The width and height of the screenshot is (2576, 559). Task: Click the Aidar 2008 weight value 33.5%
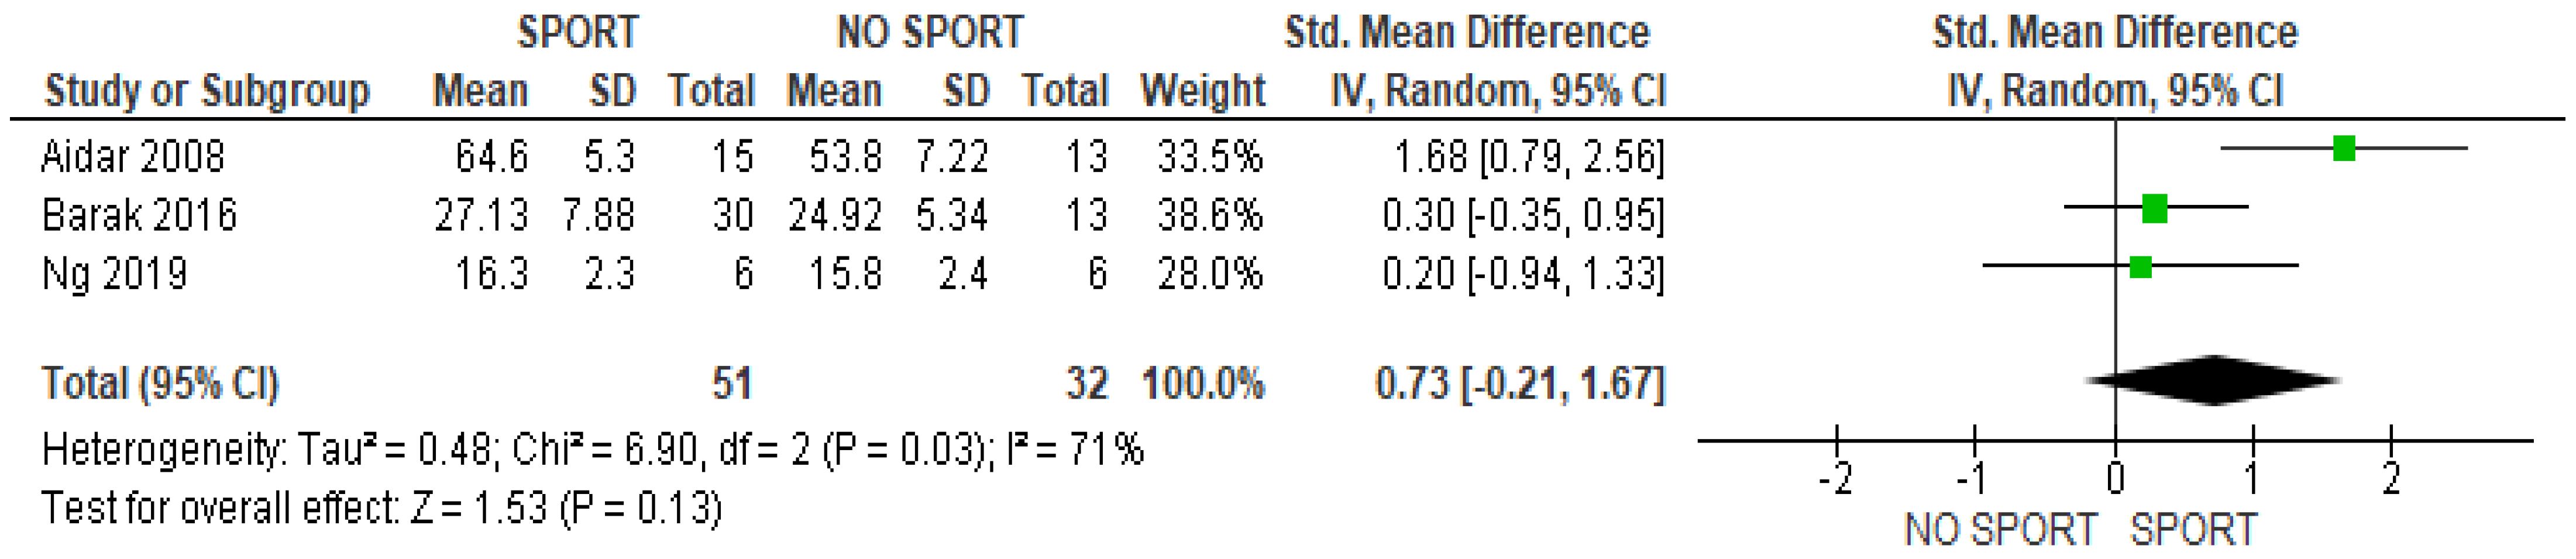(1210, 157)
